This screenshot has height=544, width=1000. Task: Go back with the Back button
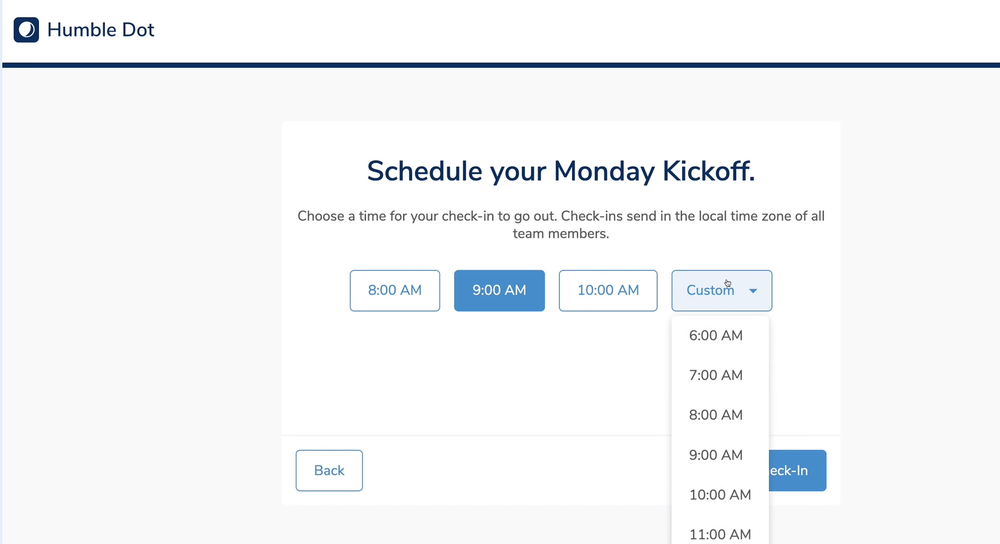[x=329, y=471]
